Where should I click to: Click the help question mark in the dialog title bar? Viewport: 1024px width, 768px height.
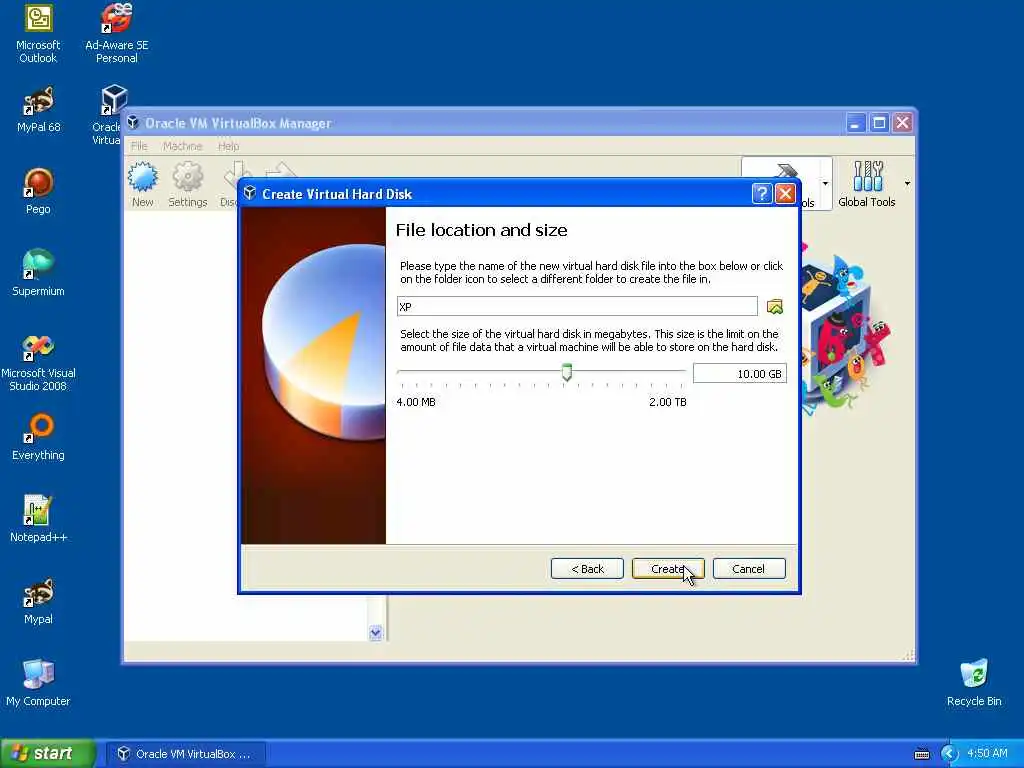coord(761,193)
